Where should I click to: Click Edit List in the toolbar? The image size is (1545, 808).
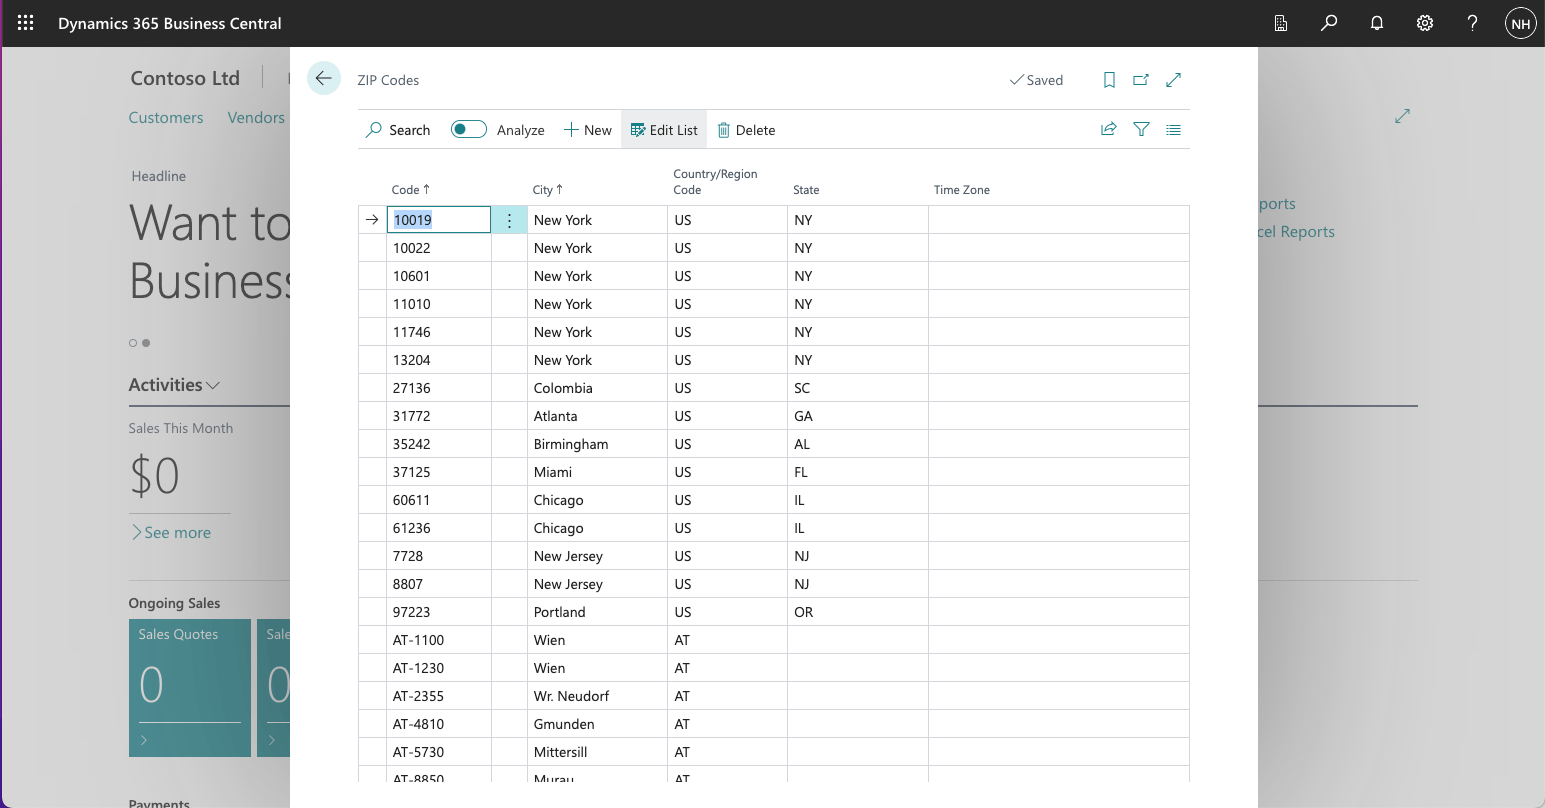[x=664, y=130]
